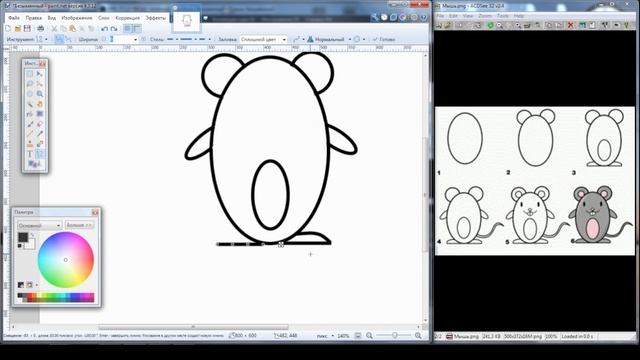This screenshot has height=360, width=640.
Task: Click the zoom slider in status bar
Action: 394,336
